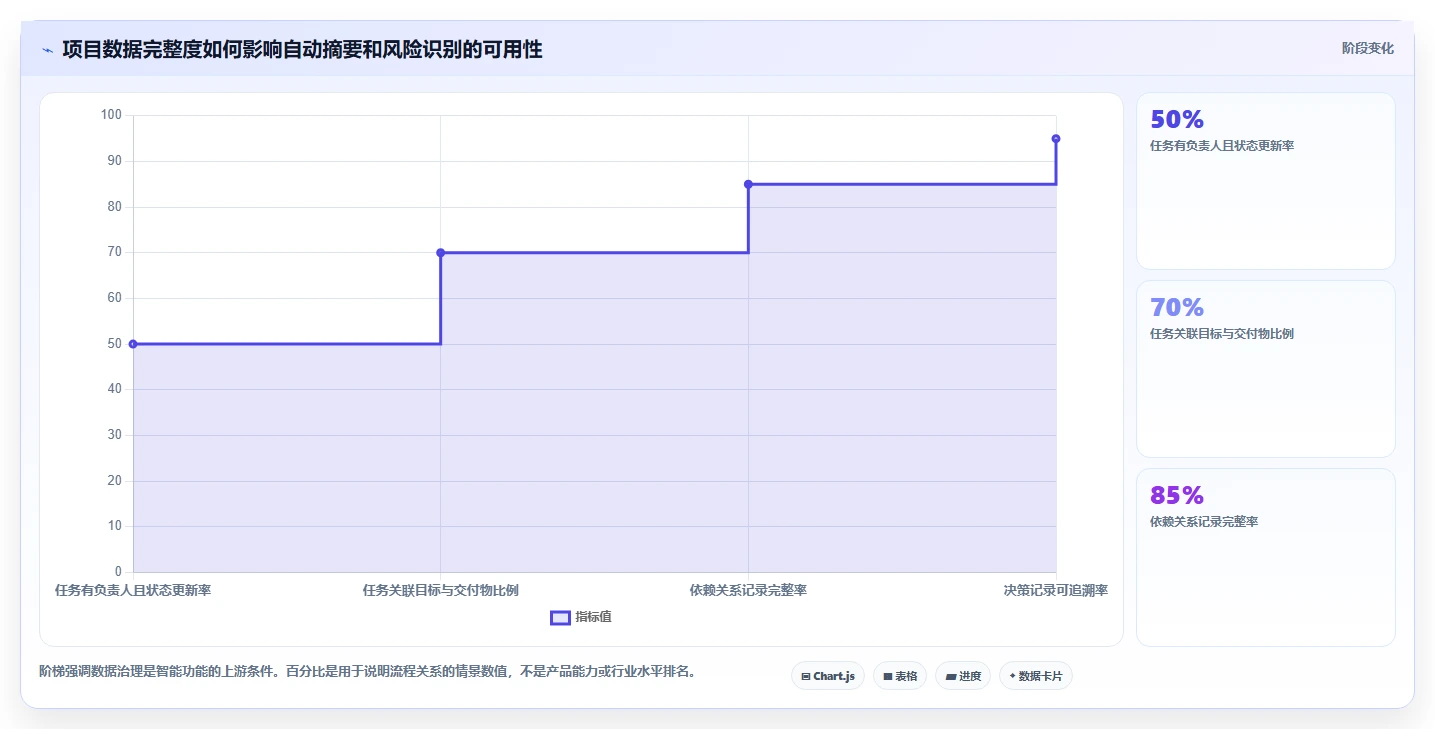Open the 50% metric card
The height and width of the screenshot is (729, 1435).
(x=1265, y=181)
